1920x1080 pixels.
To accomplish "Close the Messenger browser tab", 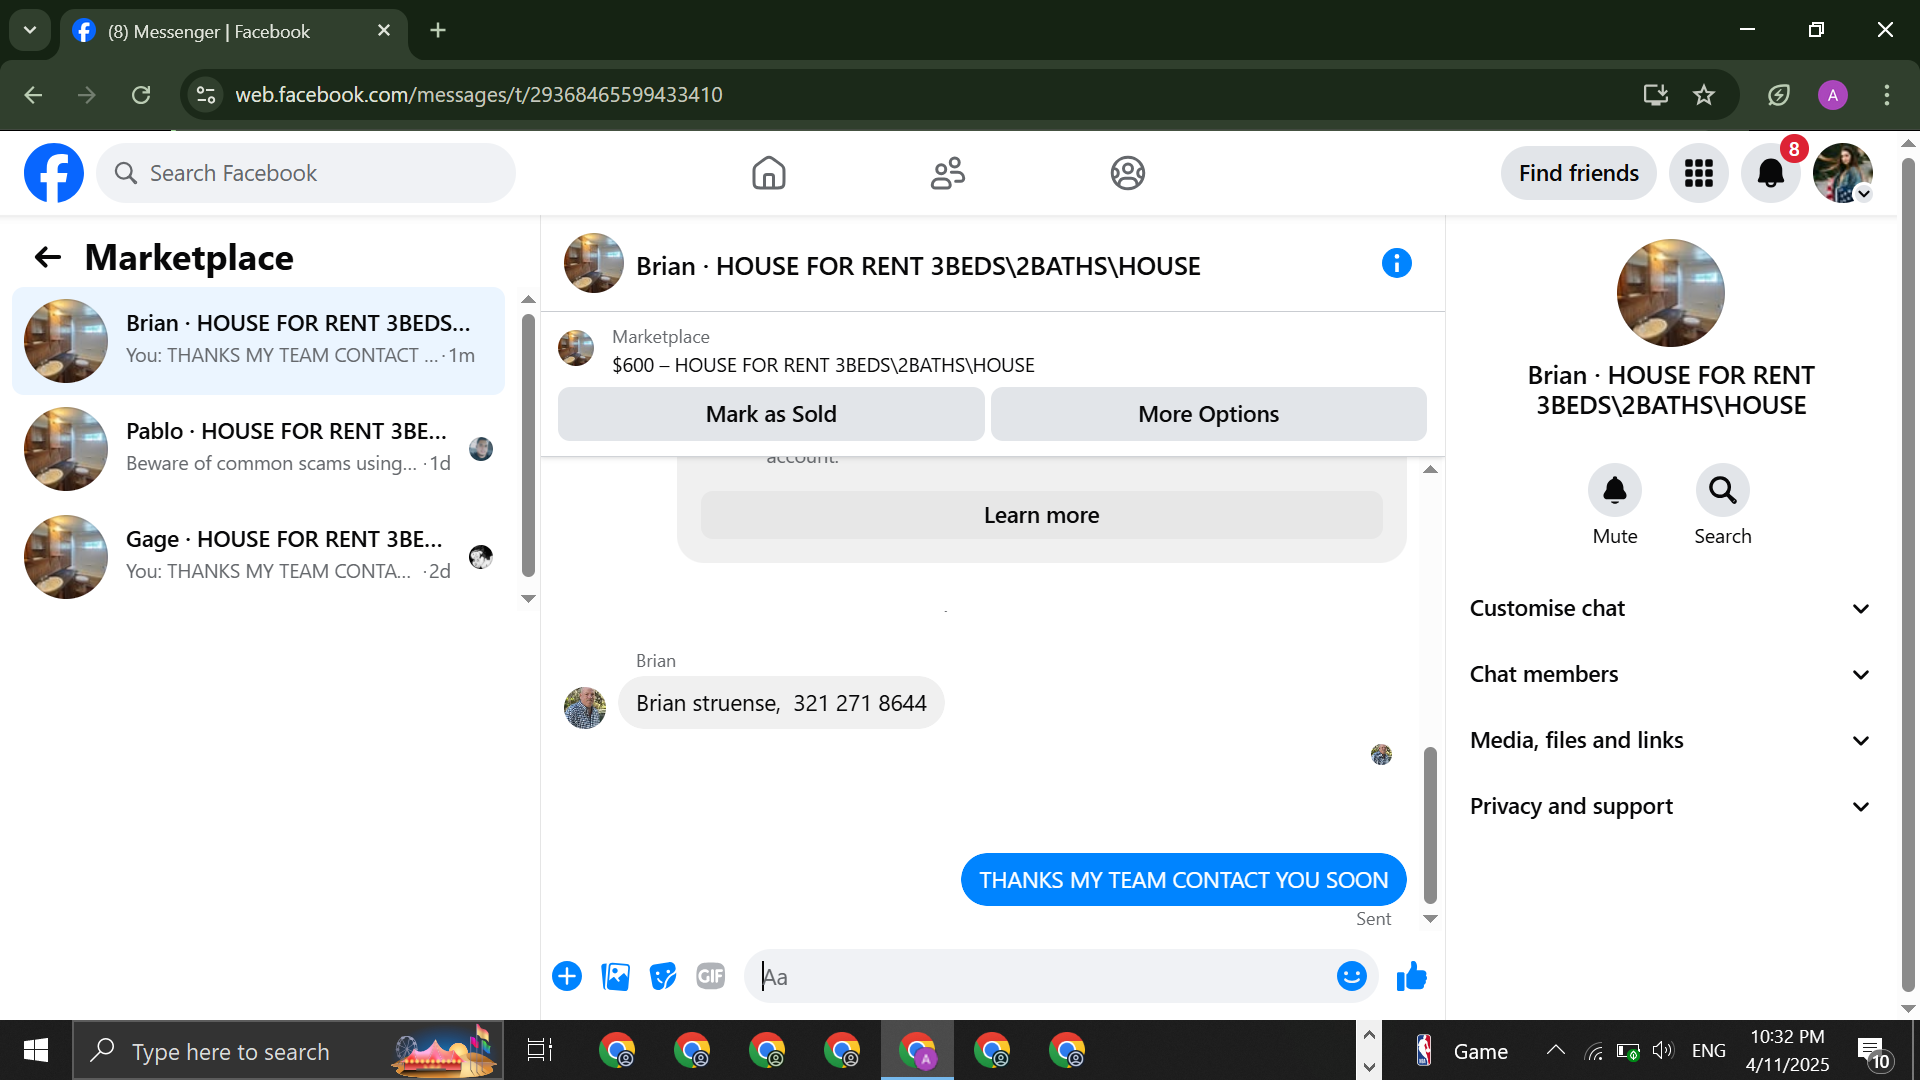I will [384, 31].
